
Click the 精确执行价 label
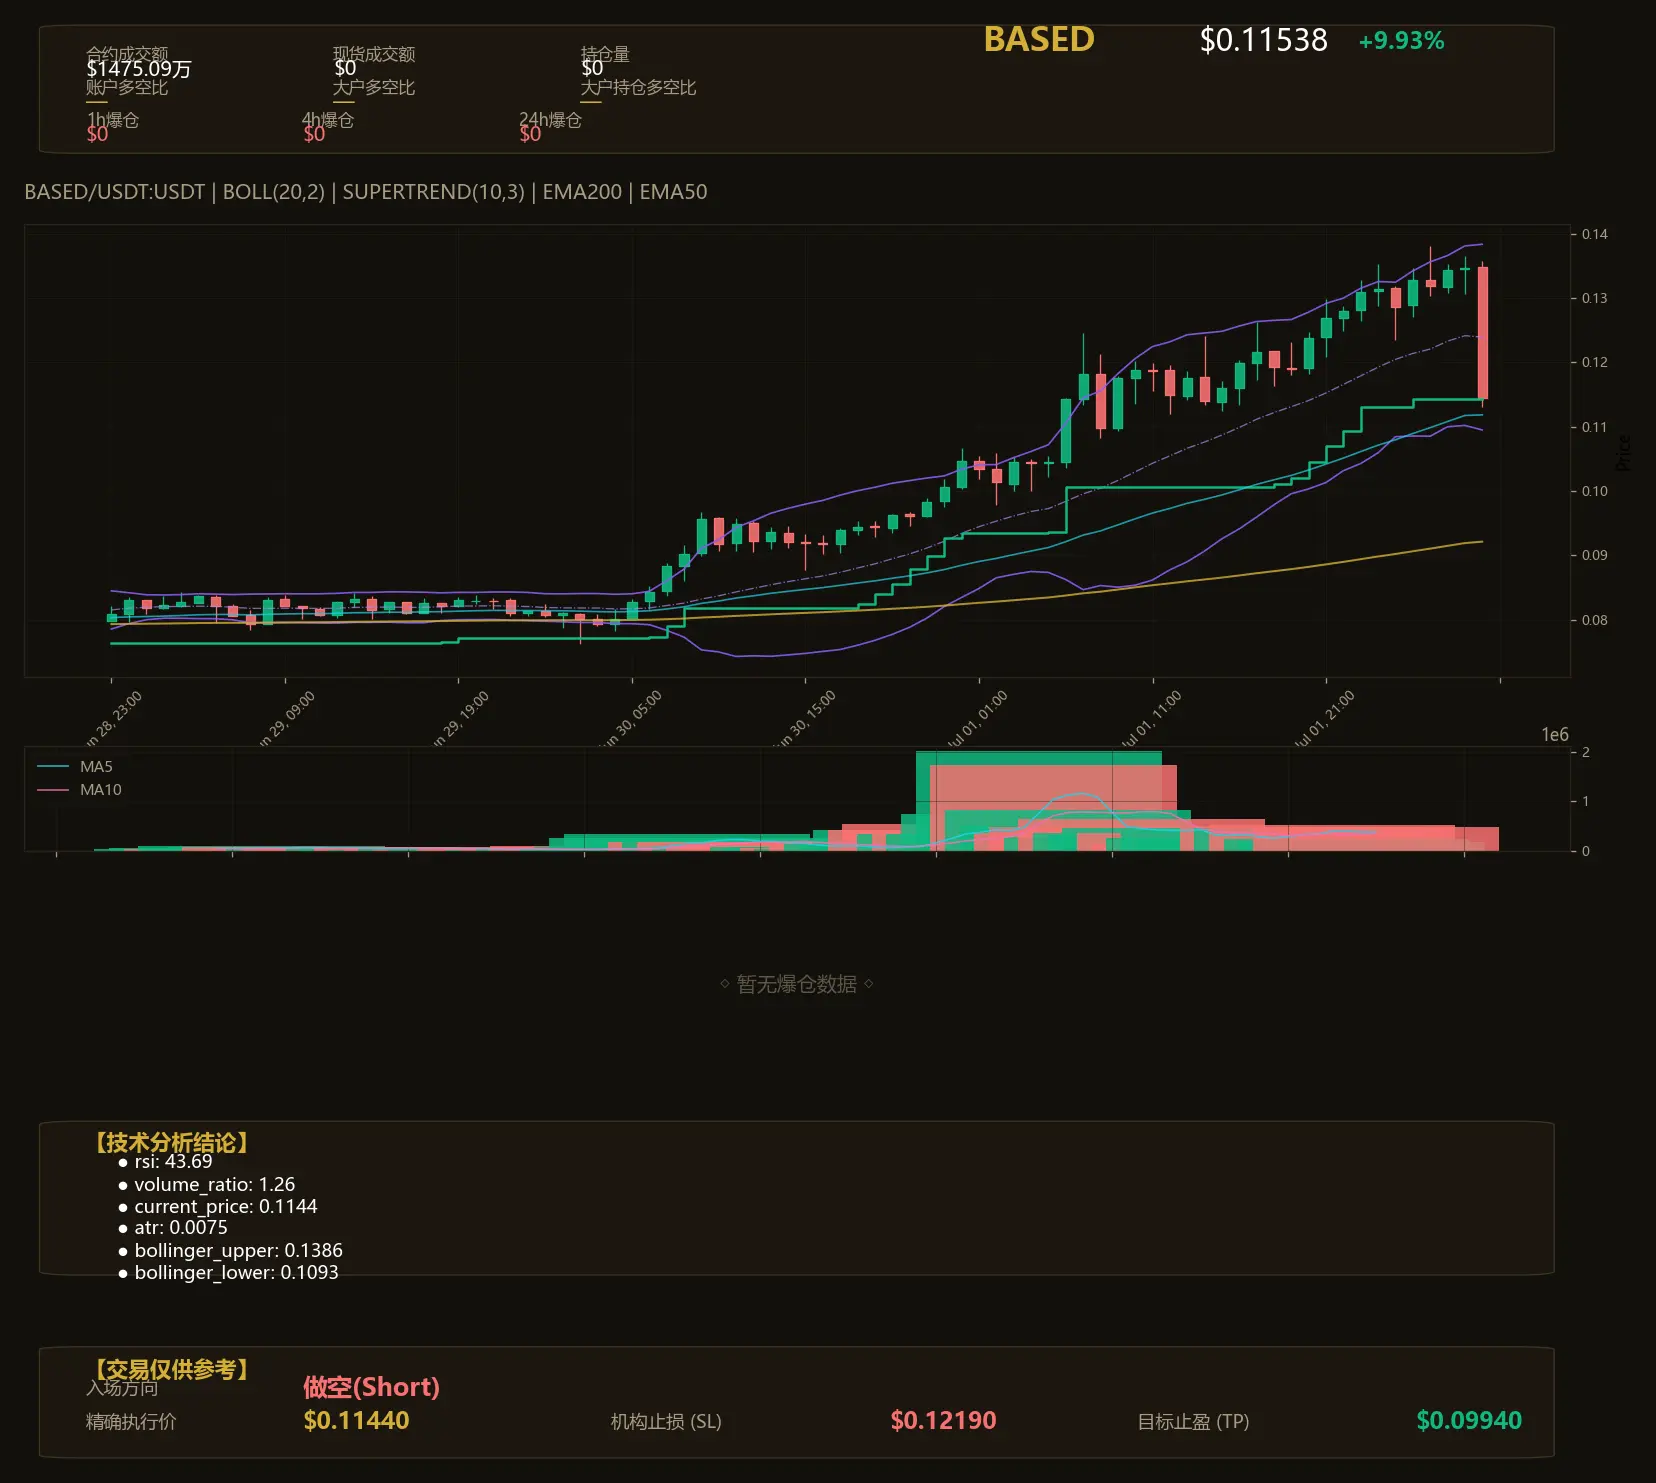(x=131, y=1421)
